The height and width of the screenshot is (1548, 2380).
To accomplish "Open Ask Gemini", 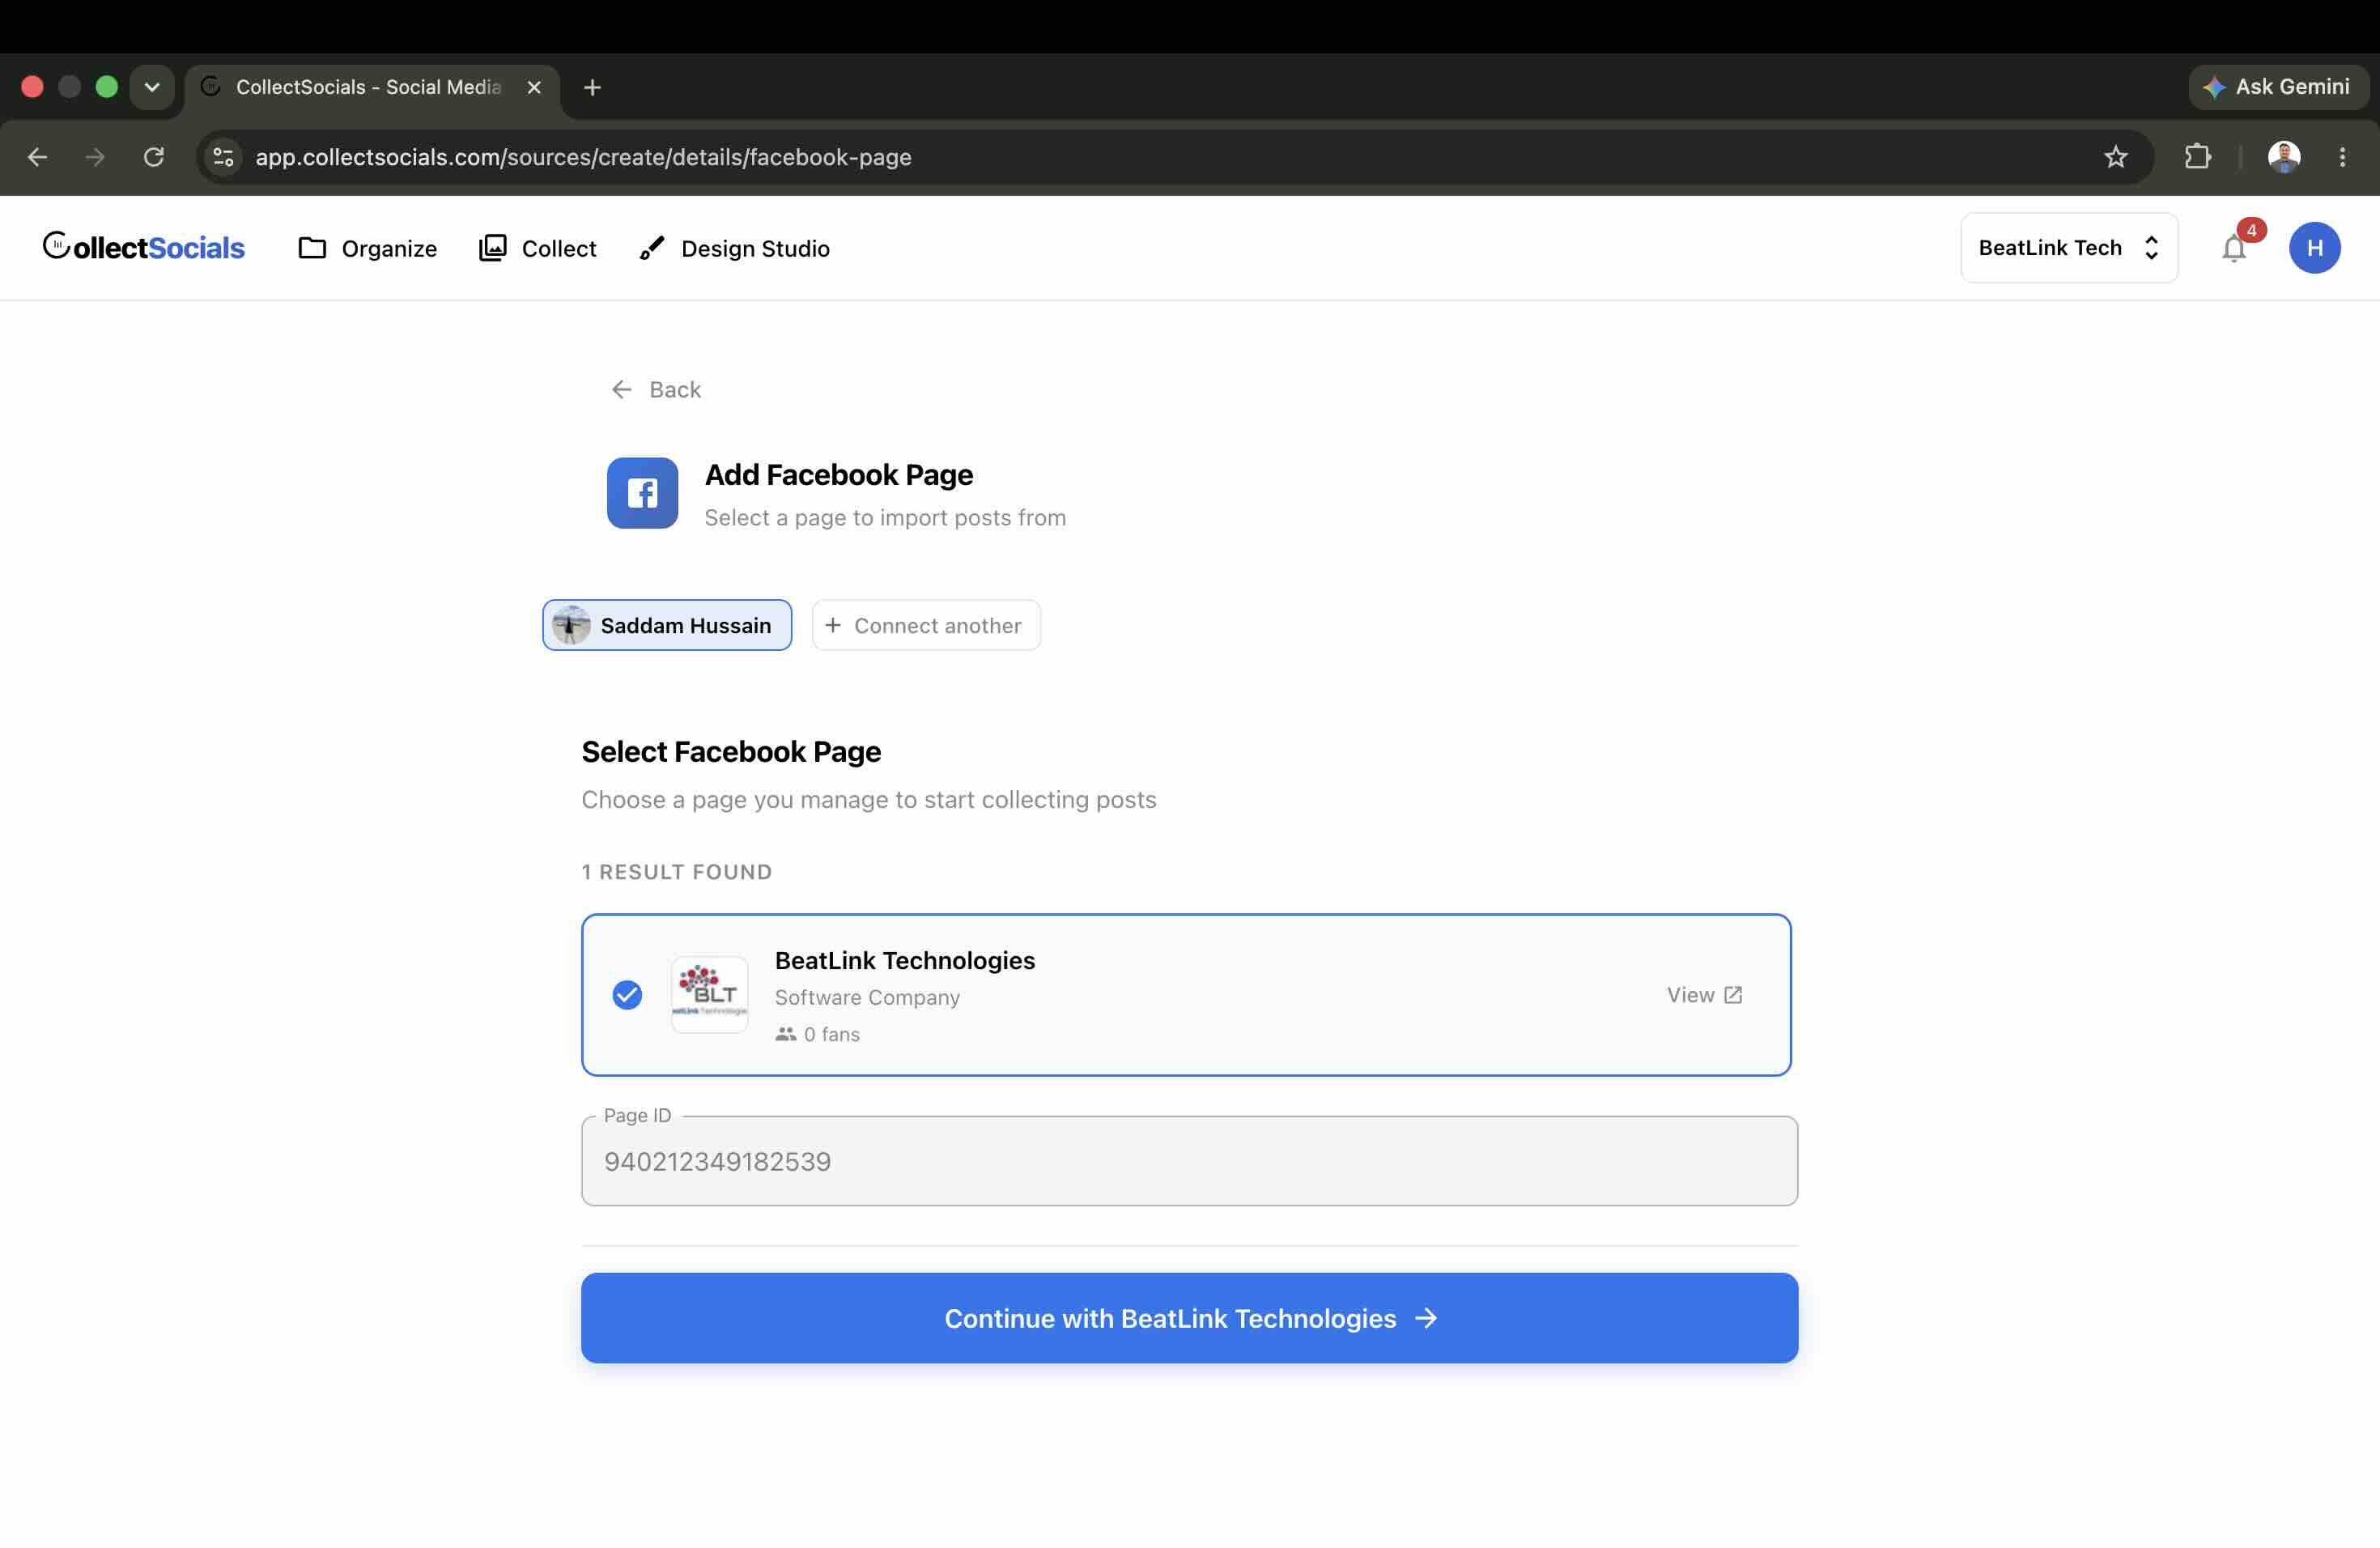I will pyautogui.click(x=2277, y=87).
